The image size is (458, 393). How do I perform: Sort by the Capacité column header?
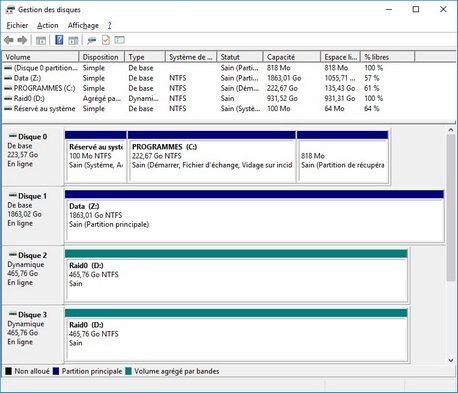[292, 57]
